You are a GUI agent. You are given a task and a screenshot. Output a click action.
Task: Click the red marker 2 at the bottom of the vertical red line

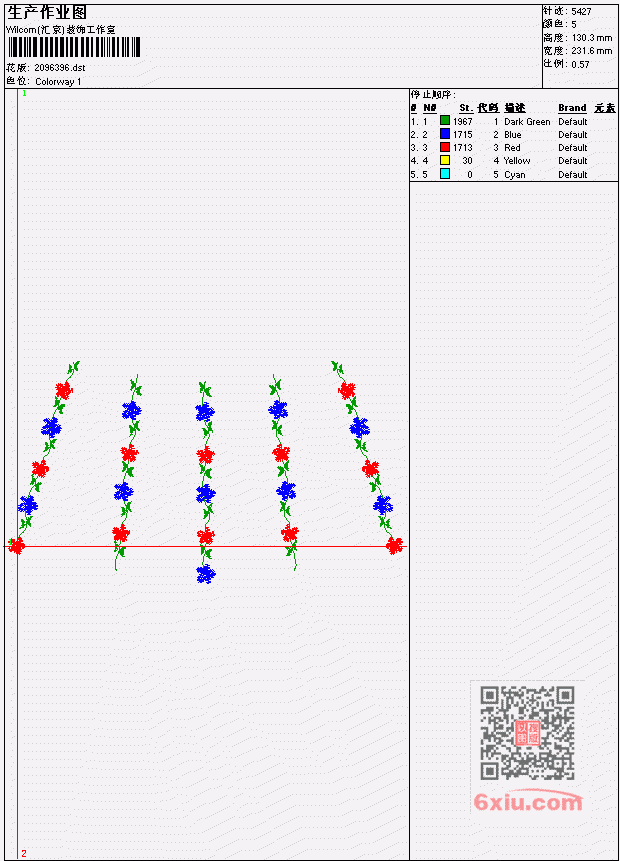tap(24, 853)
